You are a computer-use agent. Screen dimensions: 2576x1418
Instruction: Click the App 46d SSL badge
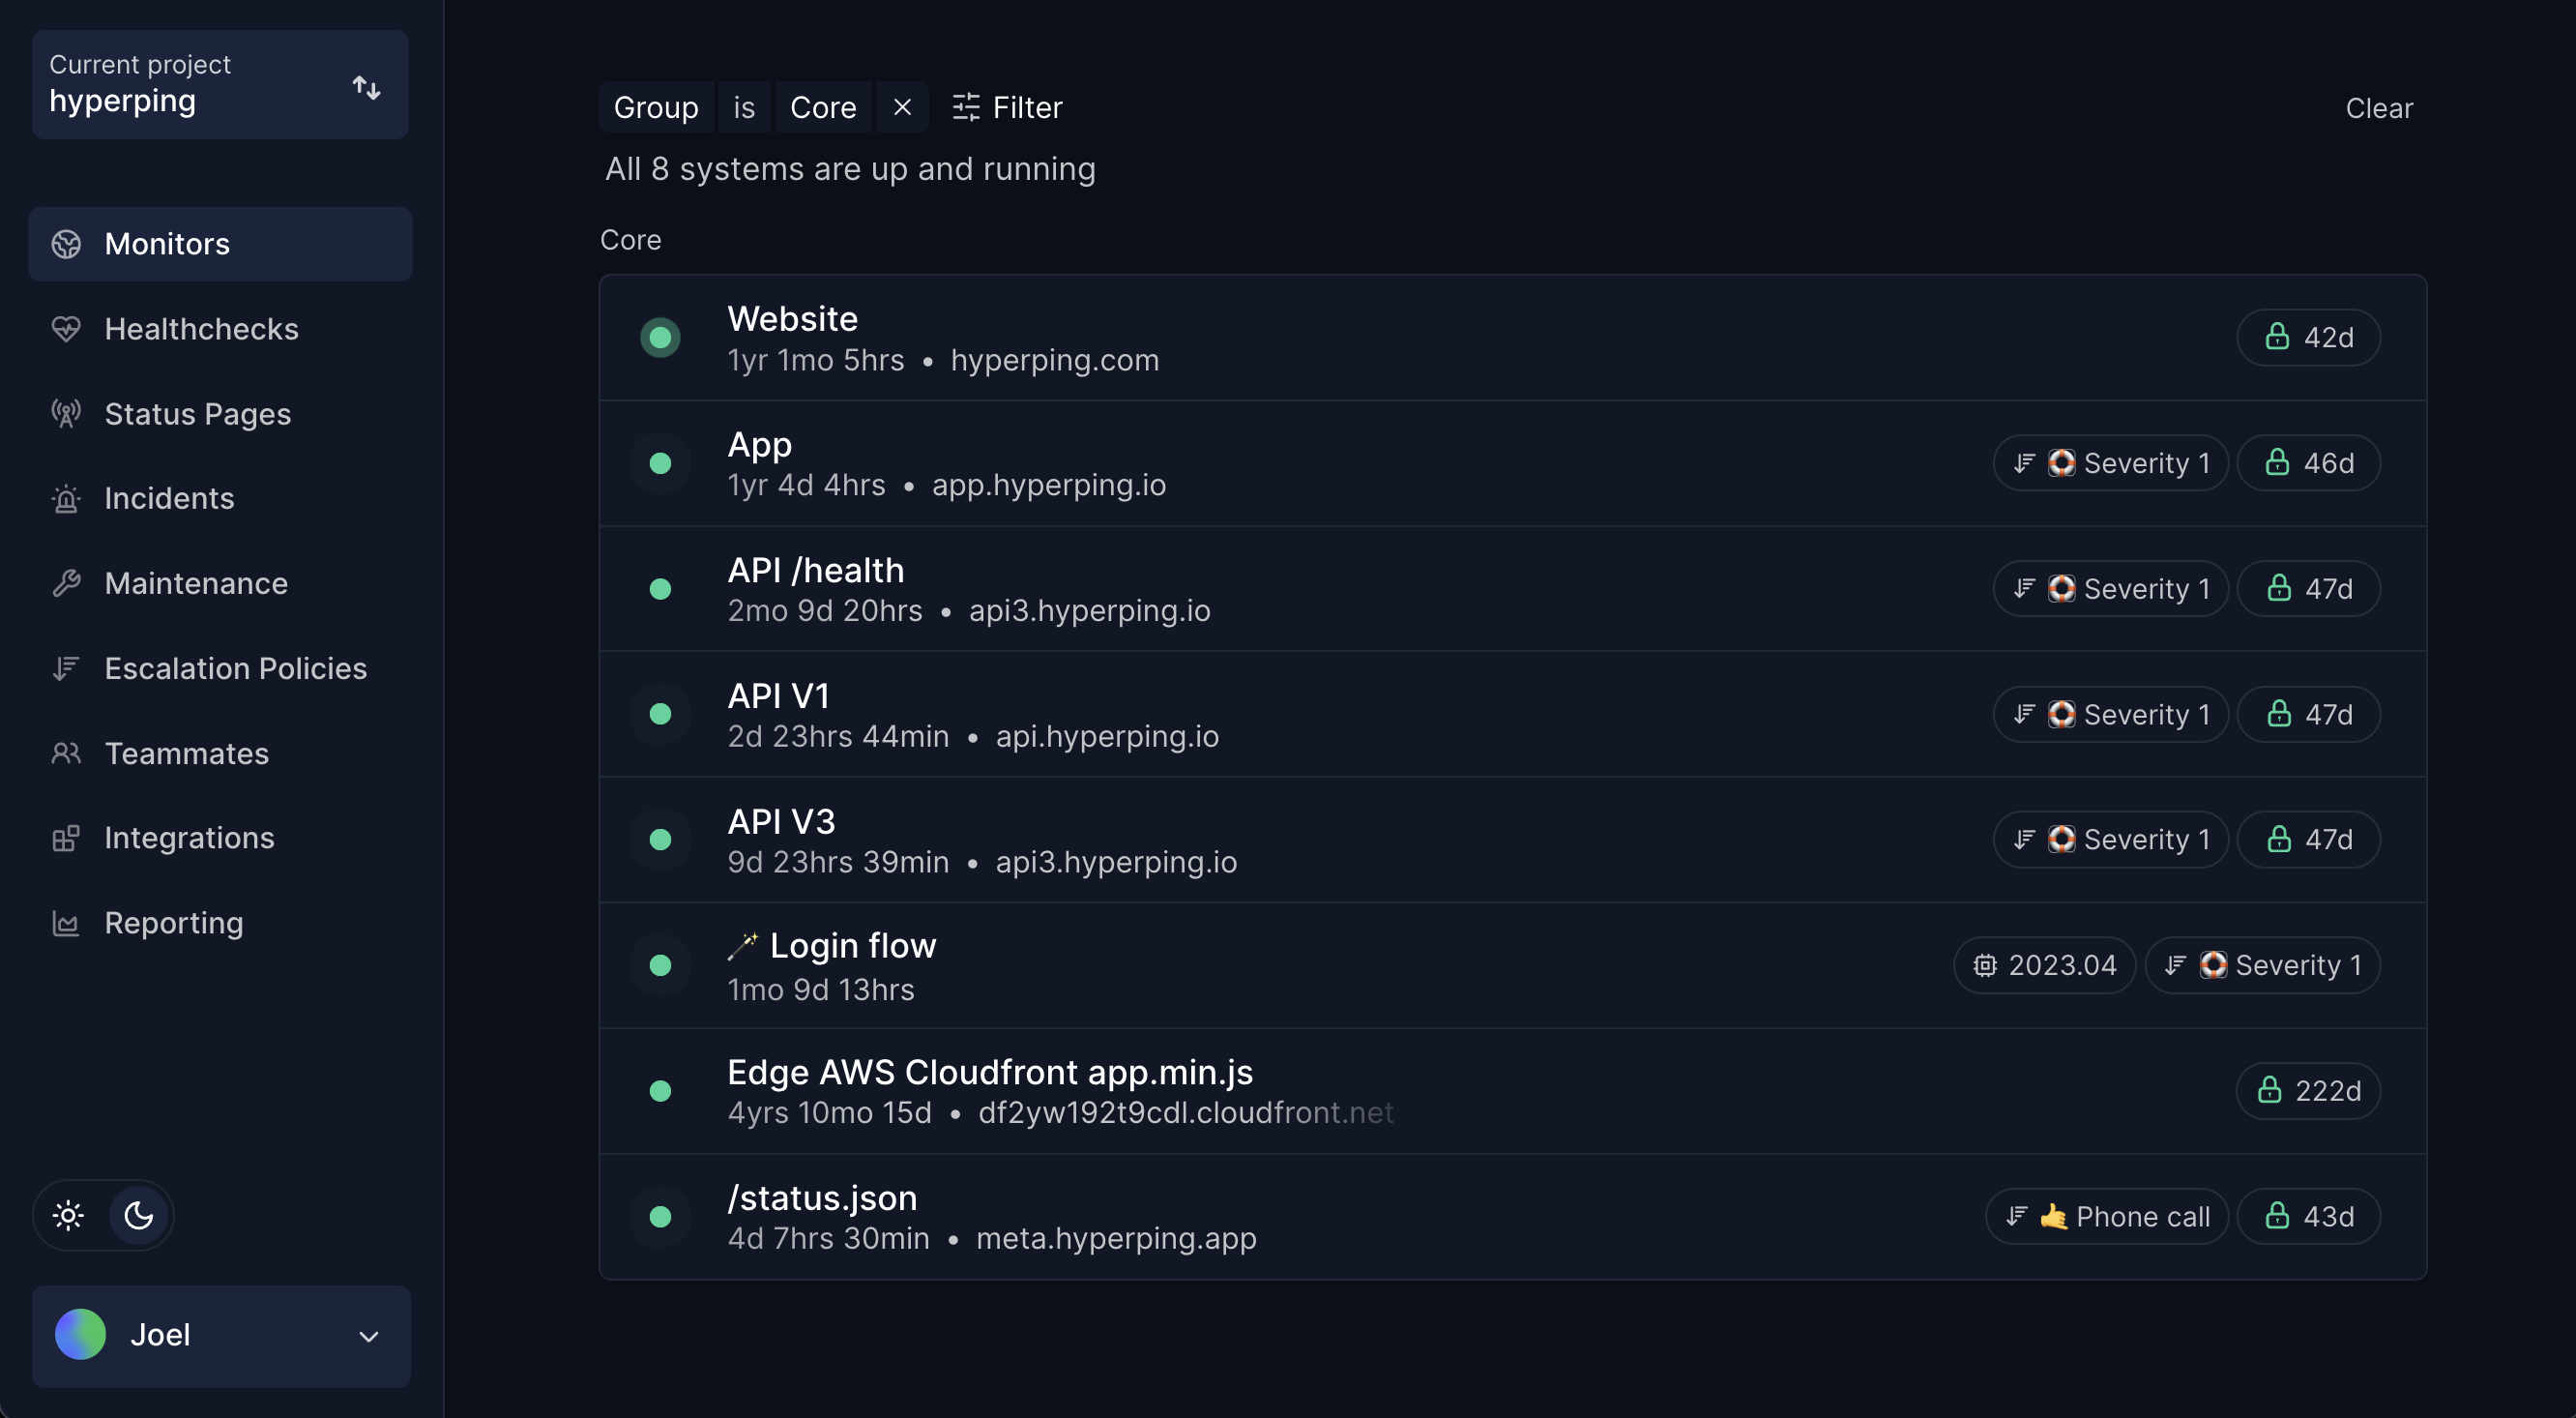2308,463
